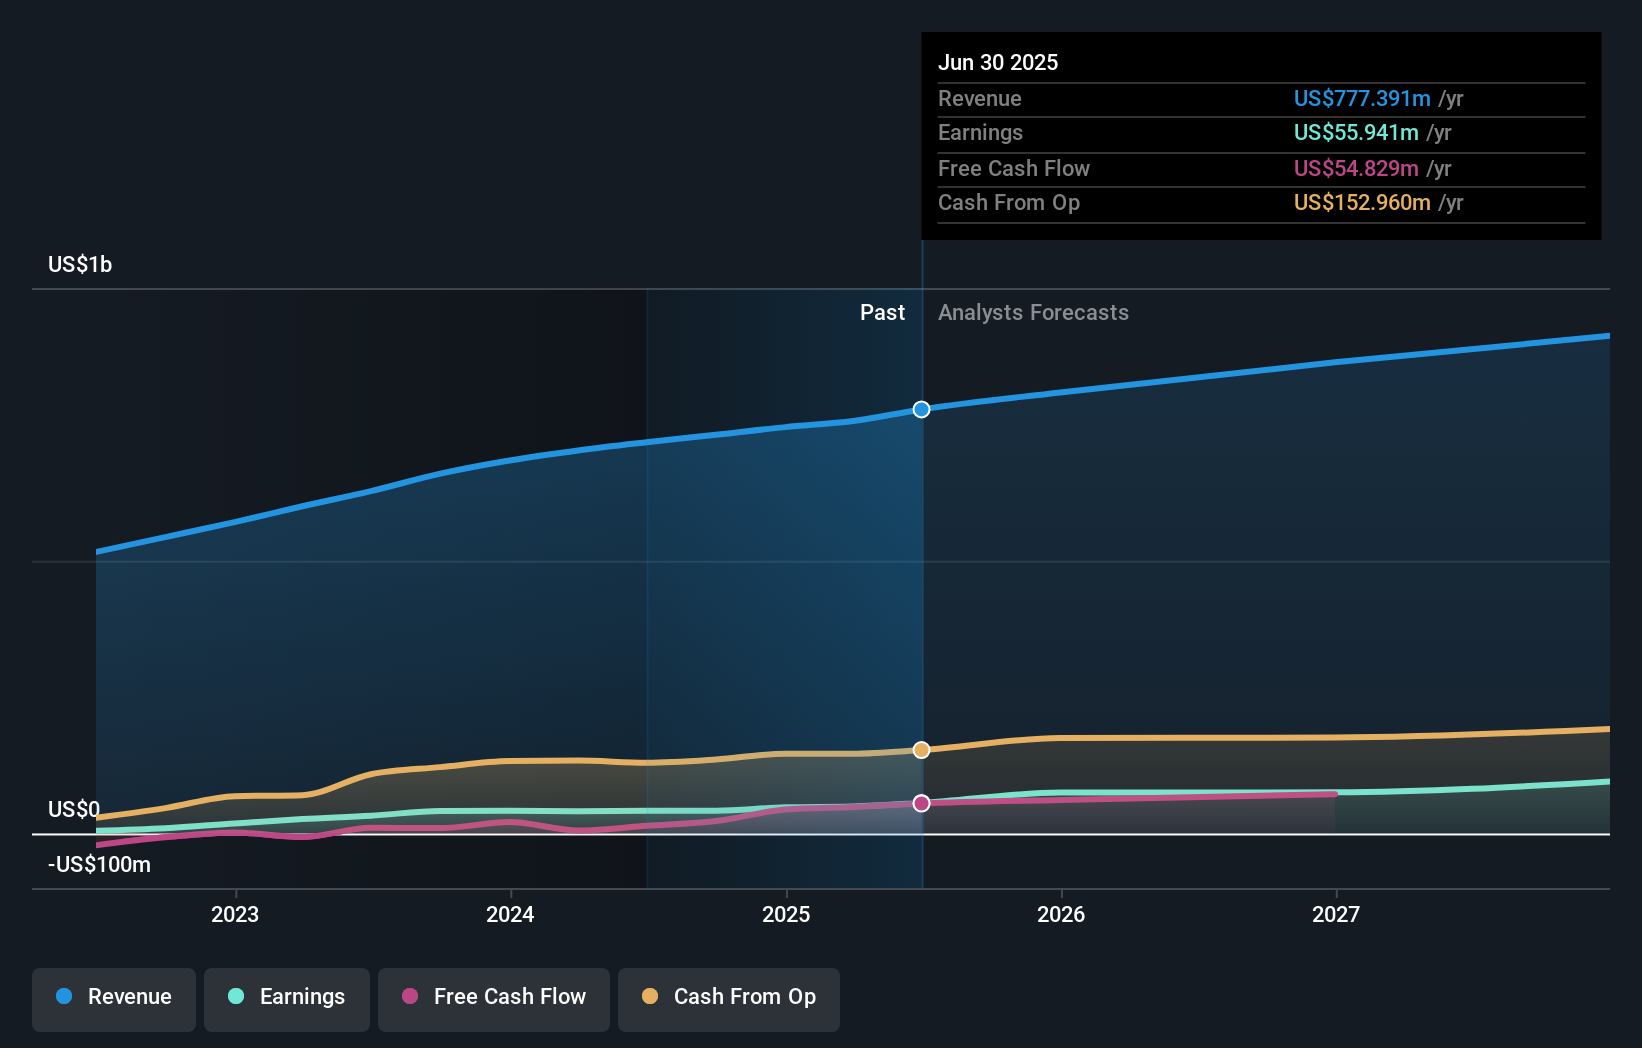Click the US$1b y-axis label
Image resolution: width=1642 pixels, height=1048 pixels.
pyautogui.click(x=80, y=264)
